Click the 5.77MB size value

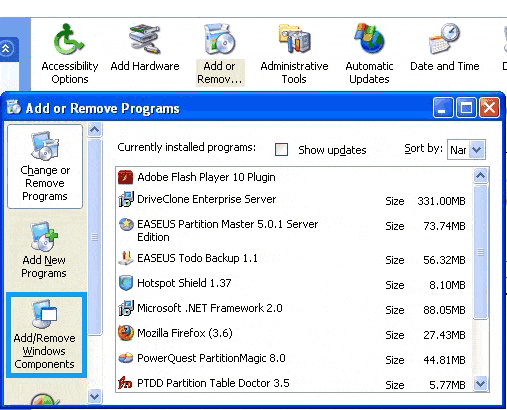447,385
